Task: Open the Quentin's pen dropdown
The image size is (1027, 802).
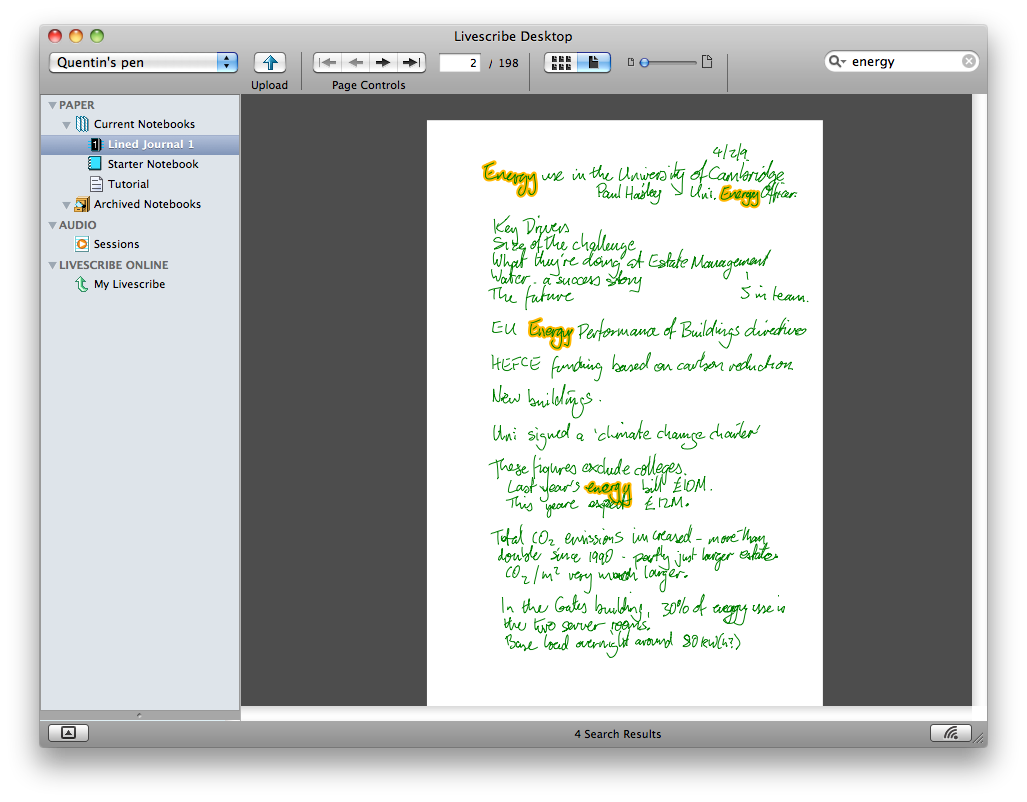Action: coord(143,62)
